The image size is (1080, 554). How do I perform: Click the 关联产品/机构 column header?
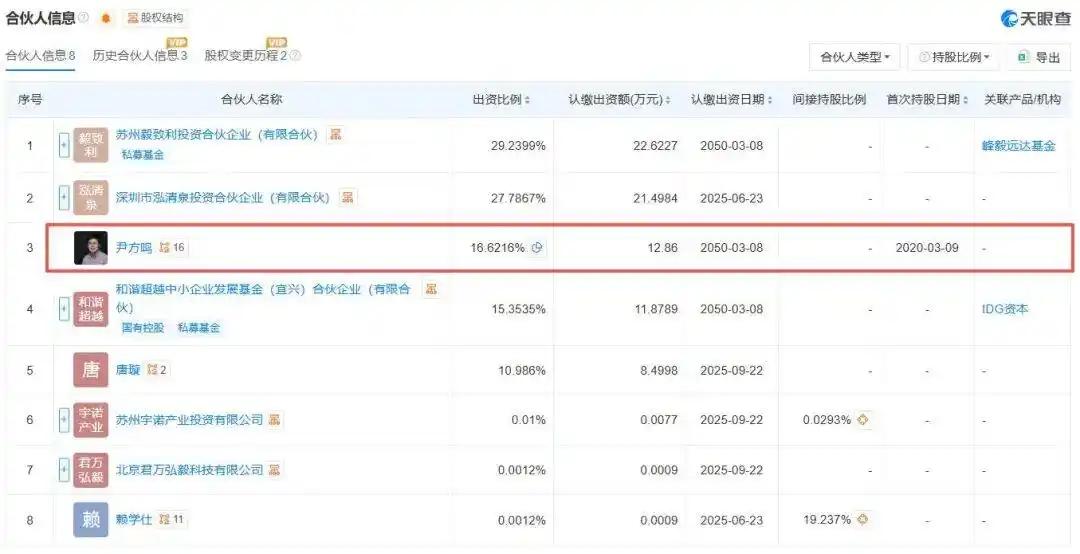coord(1022,100)
